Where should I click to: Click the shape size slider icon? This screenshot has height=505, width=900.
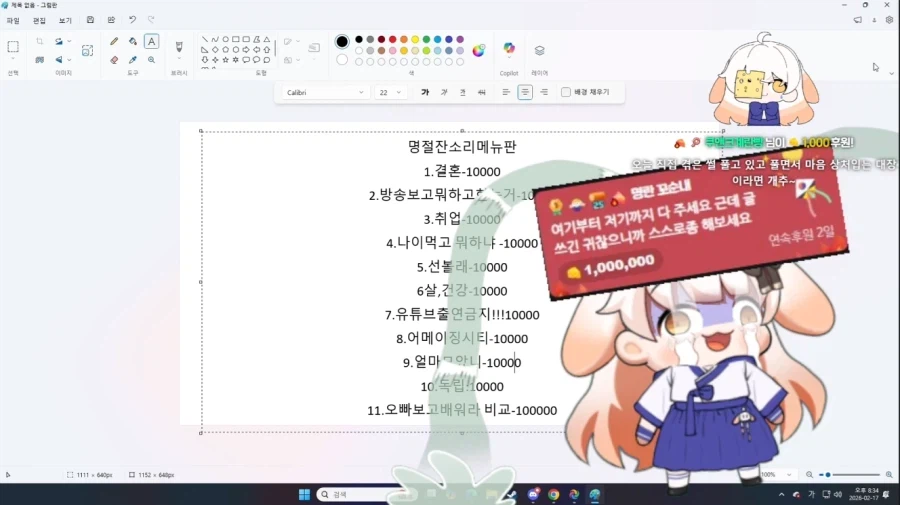(x=314, y=48)
